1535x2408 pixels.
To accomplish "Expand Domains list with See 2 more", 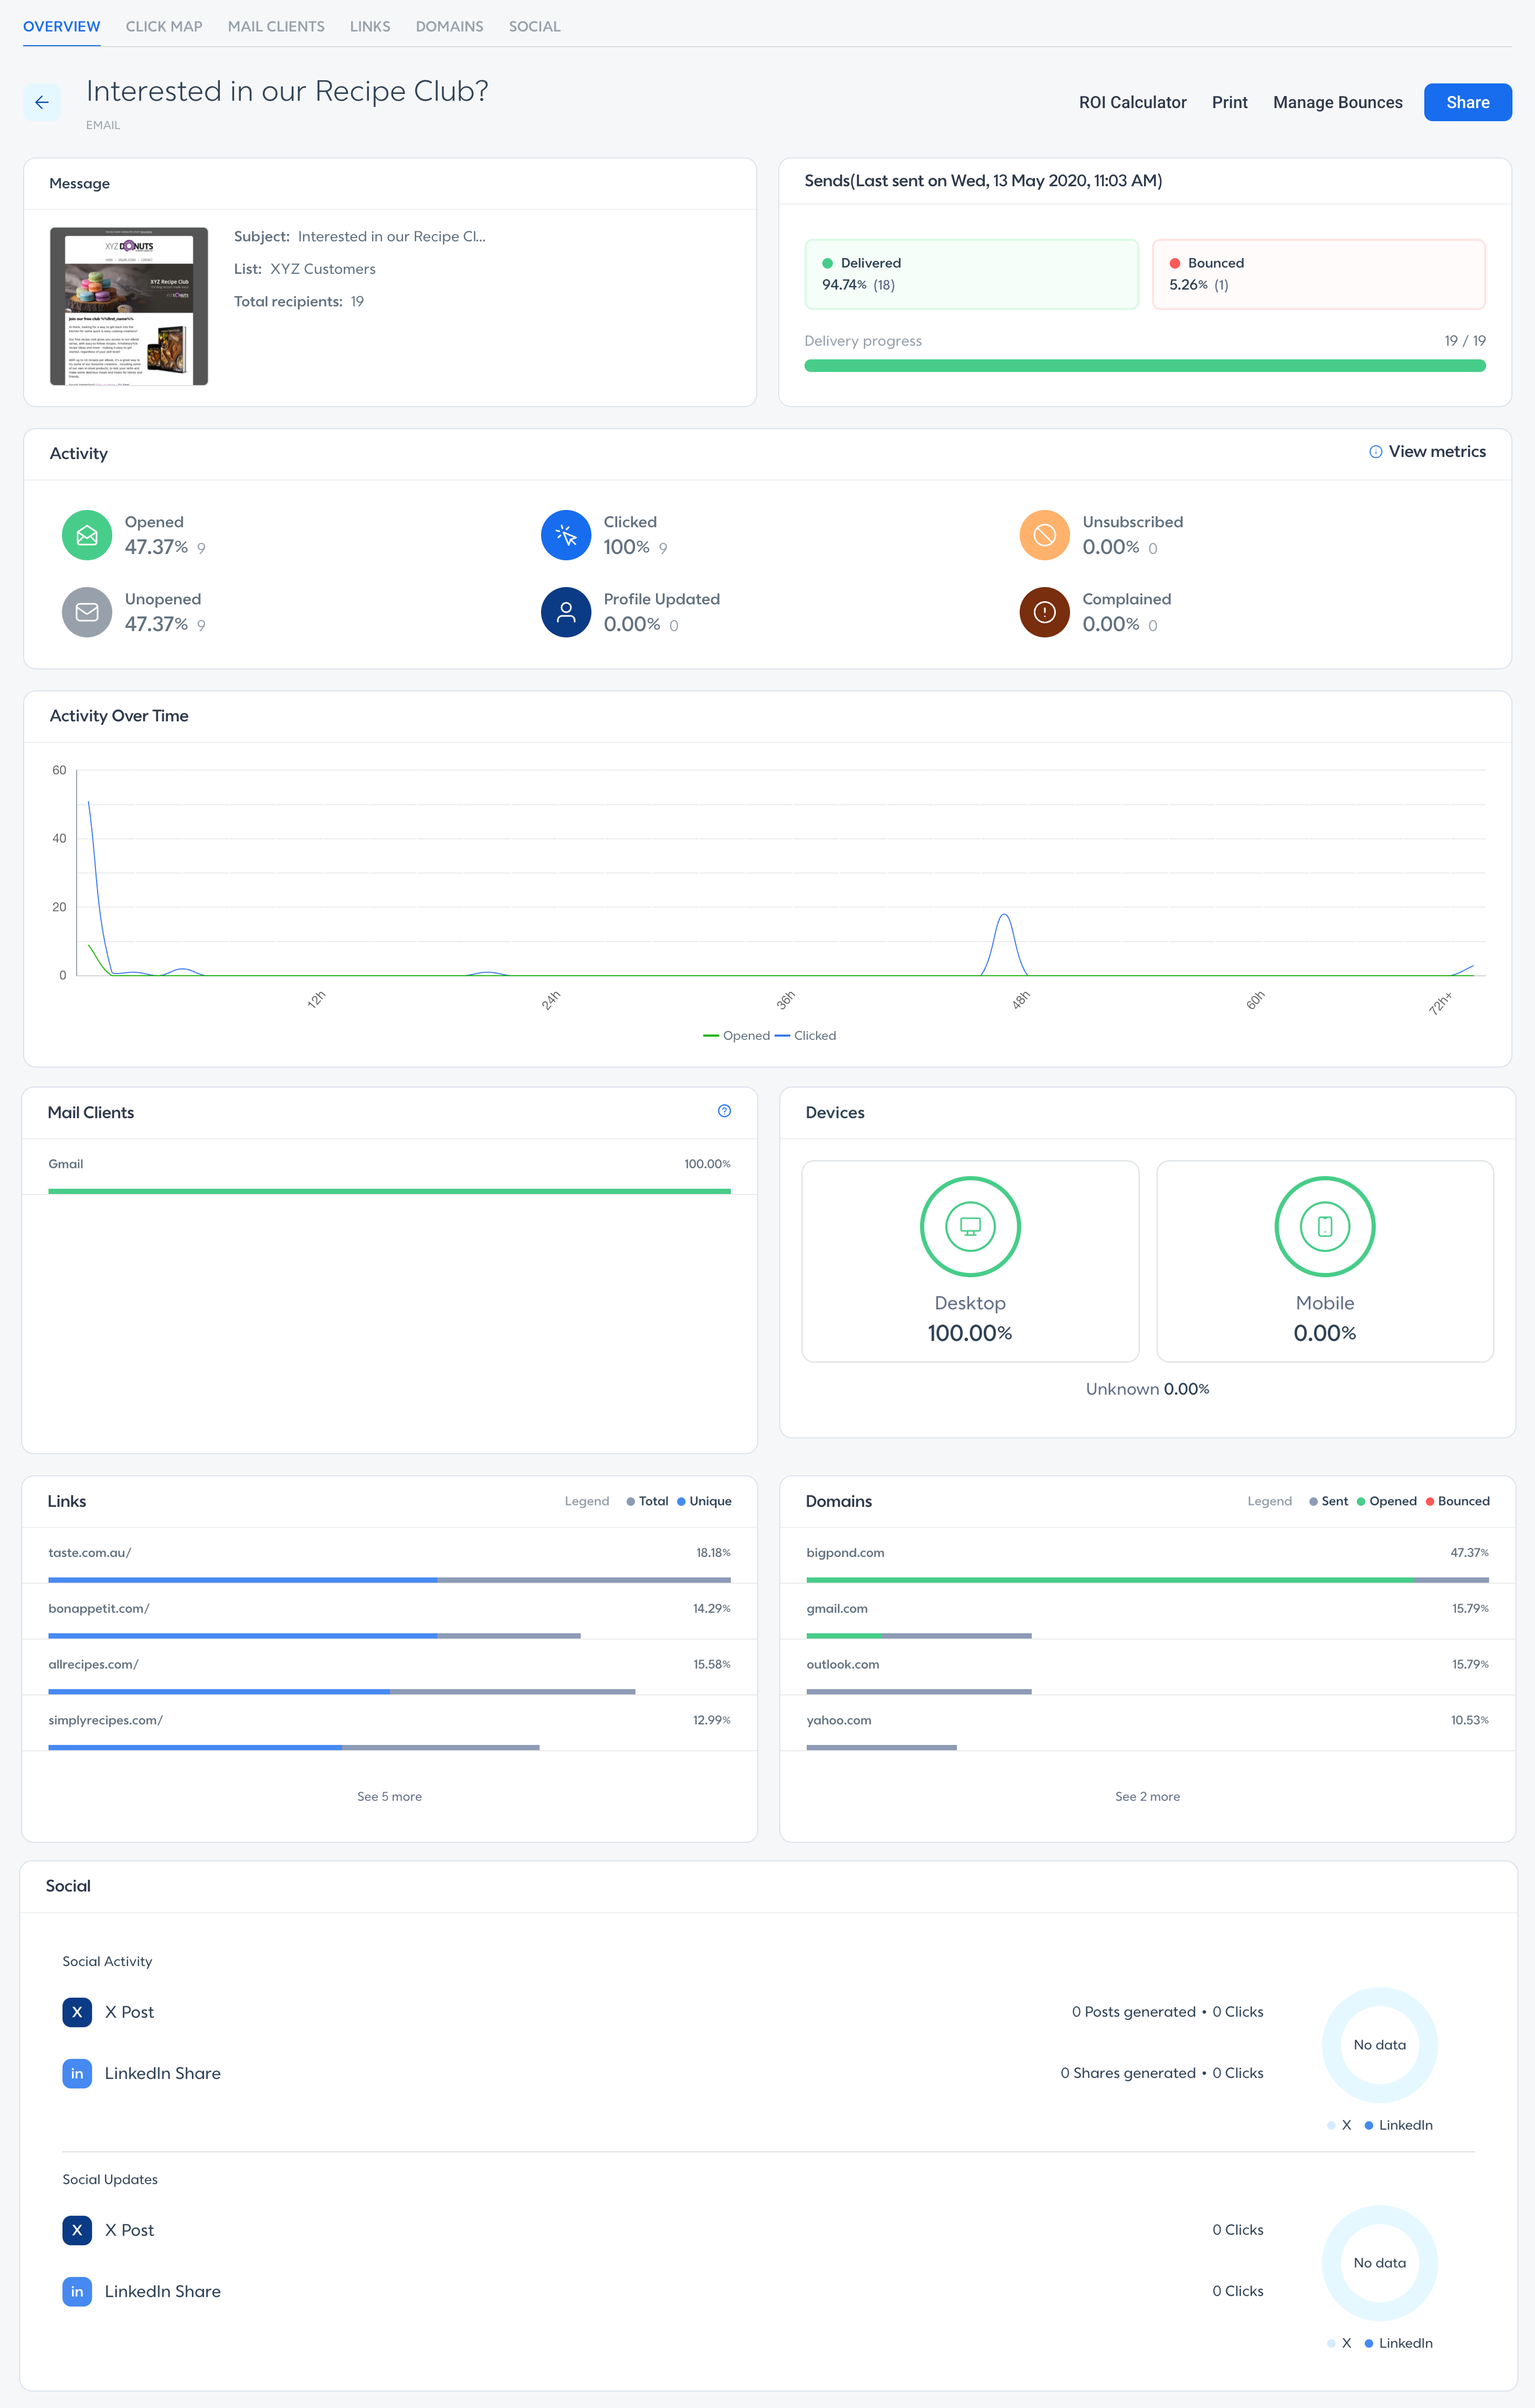I will (x=1147, y=1796).
